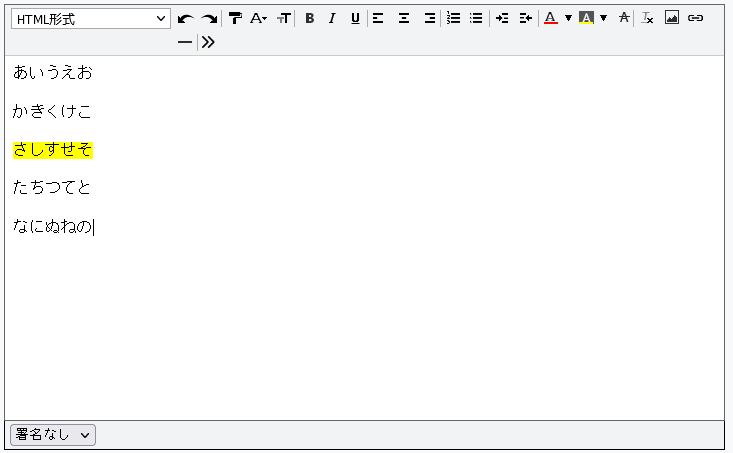Viewport: 733px width, 453px height.
Task: Click the line あいうえお
Action: pos(53,72)
